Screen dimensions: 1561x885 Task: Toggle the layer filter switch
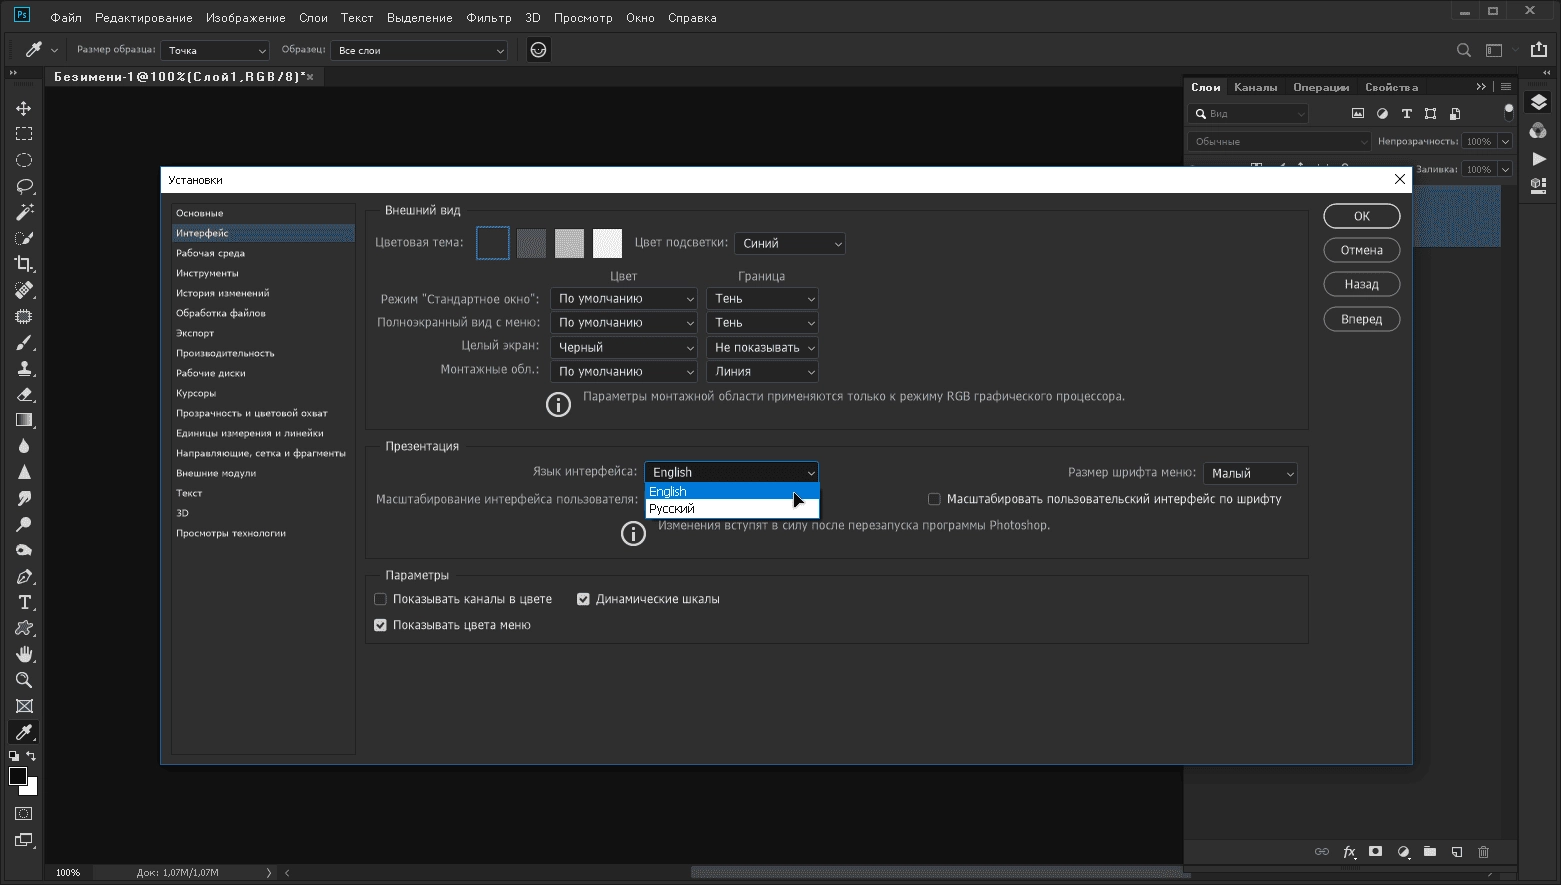pos(1508,112)
